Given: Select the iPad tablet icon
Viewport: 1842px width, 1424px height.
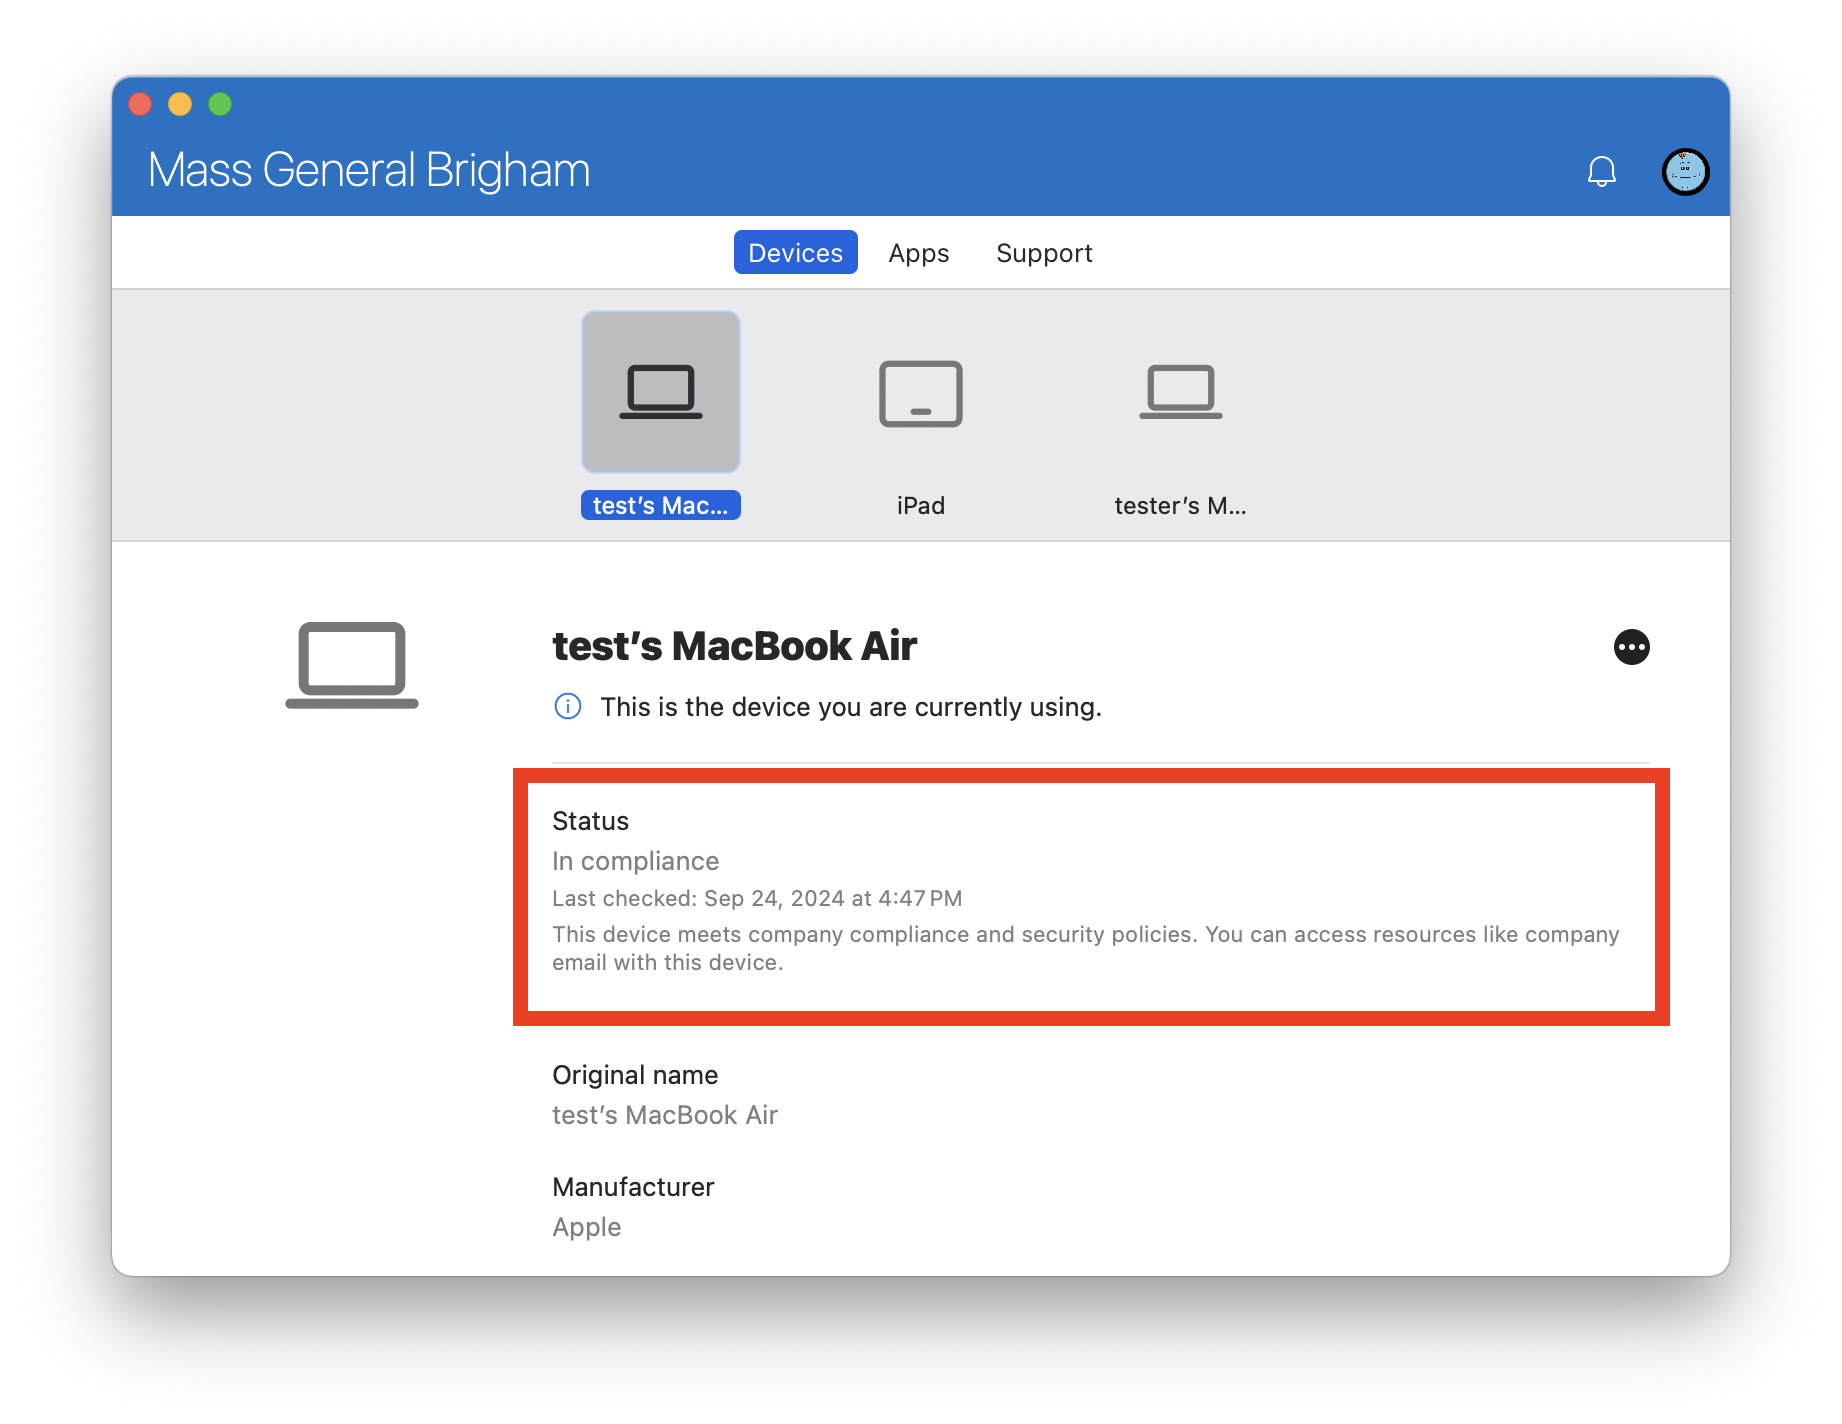Looking at the screenshot, I should [x=920, y=394].
